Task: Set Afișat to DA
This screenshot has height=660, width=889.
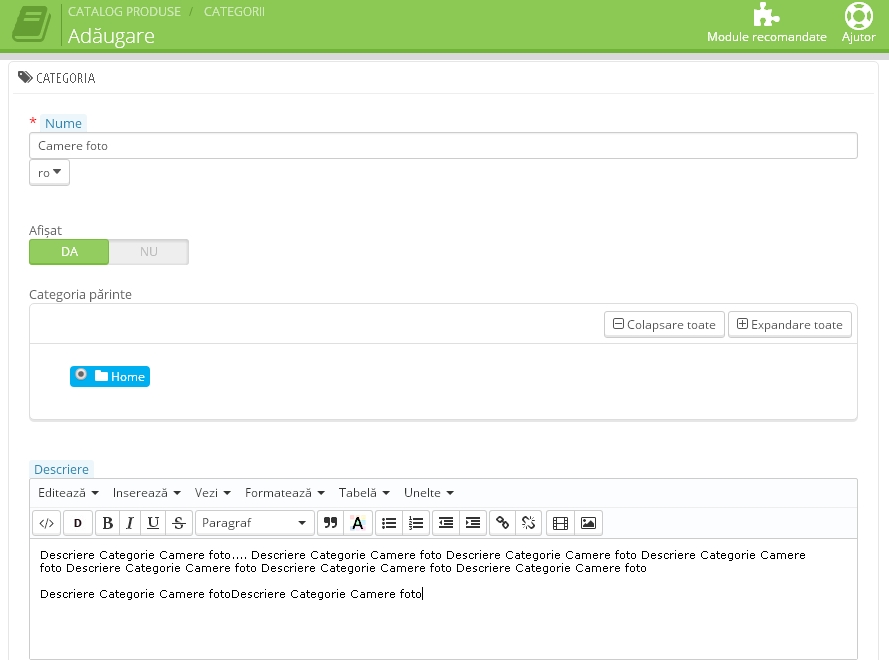Action: [x=69, y=252]
